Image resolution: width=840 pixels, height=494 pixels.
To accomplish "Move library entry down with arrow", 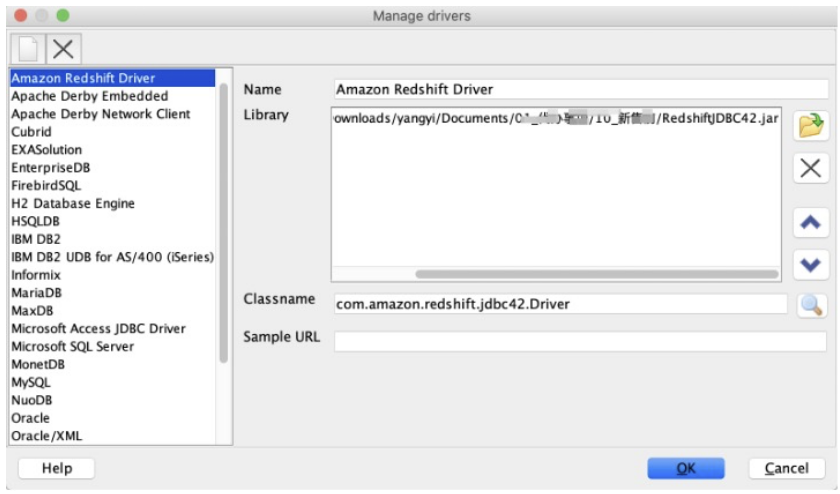I will coord(811,265).
